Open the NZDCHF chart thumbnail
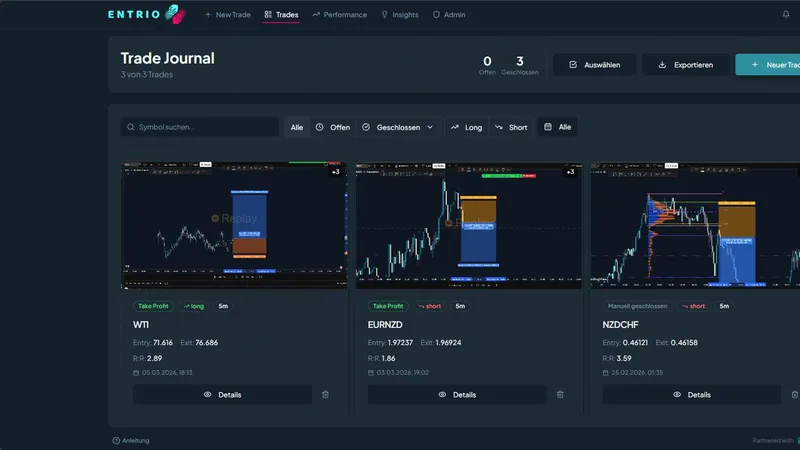Screen dimensions: 800x450 695,226
